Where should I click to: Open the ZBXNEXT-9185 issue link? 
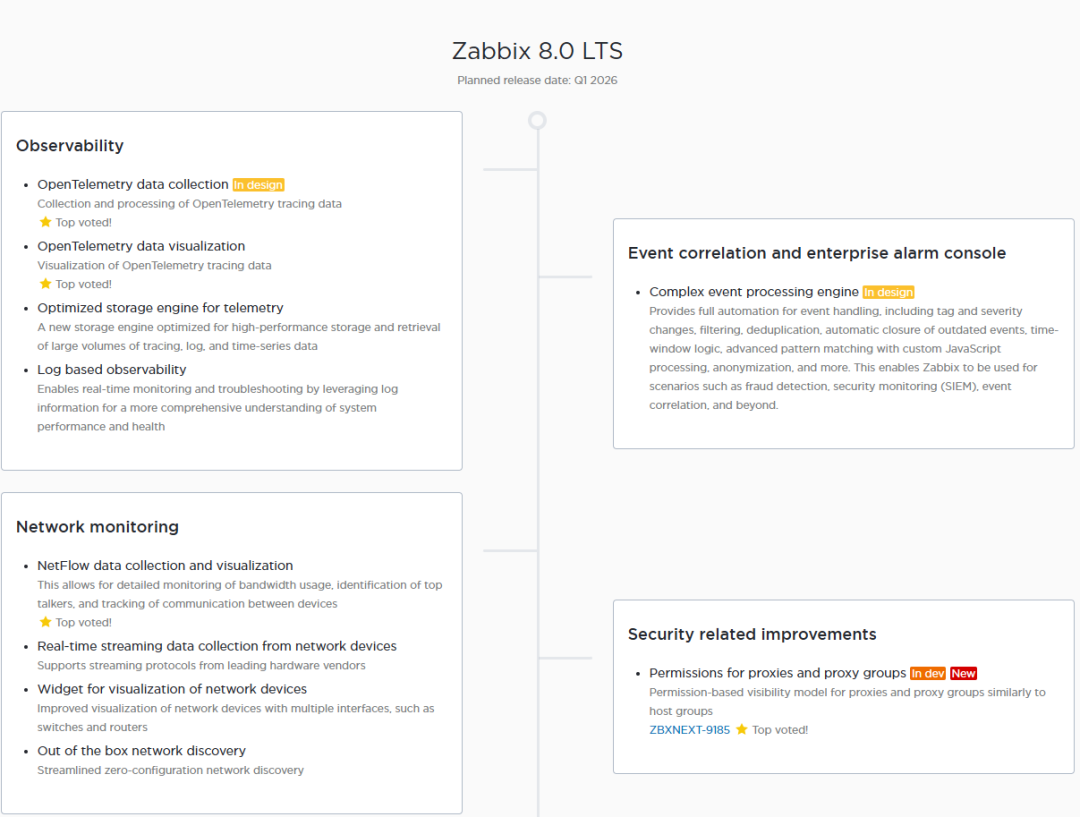pos(689,730)
